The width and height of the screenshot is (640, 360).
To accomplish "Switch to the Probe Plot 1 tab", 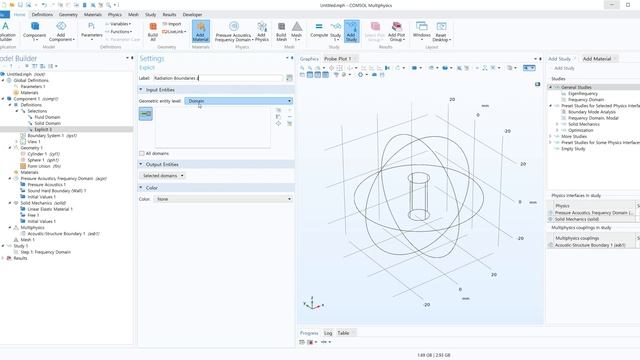I will click(x=338, y=59).
